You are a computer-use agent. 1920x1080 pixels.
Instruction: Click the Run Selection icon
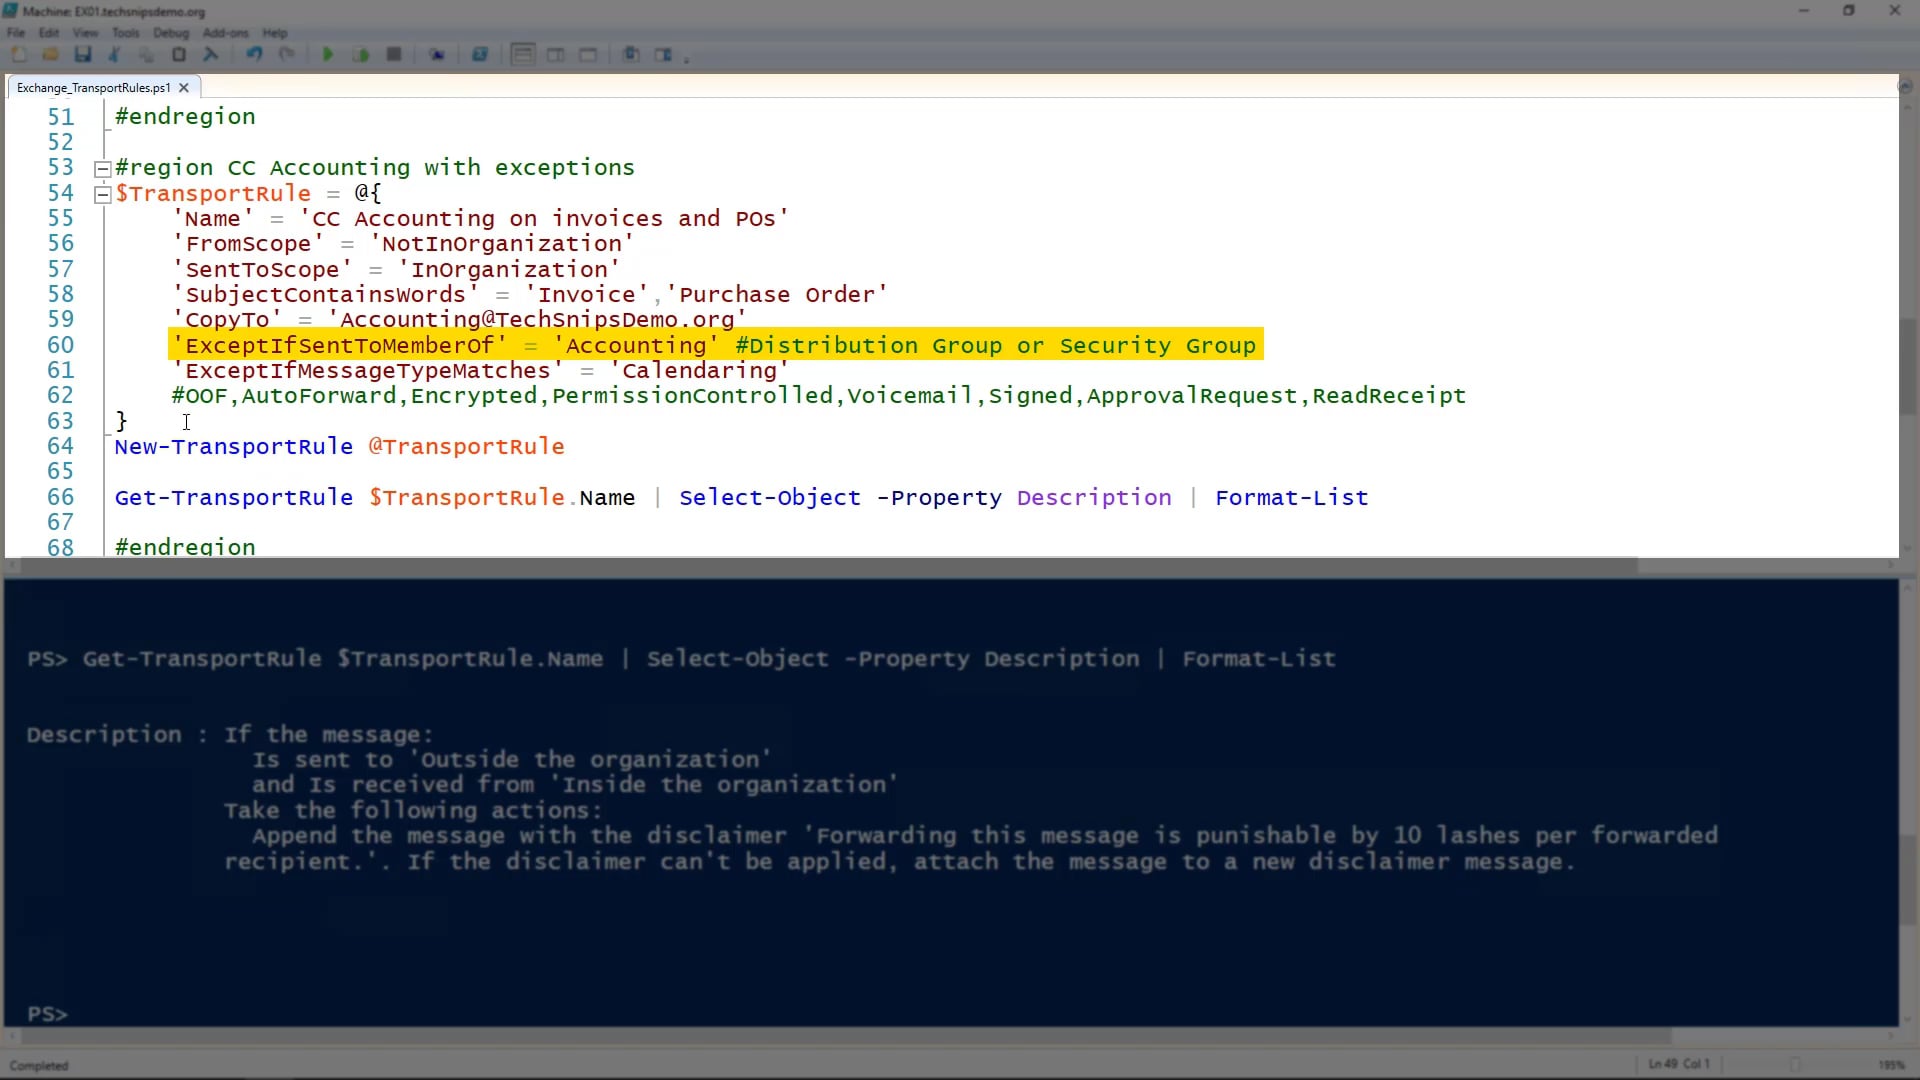pyautogui.click(x=361, y=55)
